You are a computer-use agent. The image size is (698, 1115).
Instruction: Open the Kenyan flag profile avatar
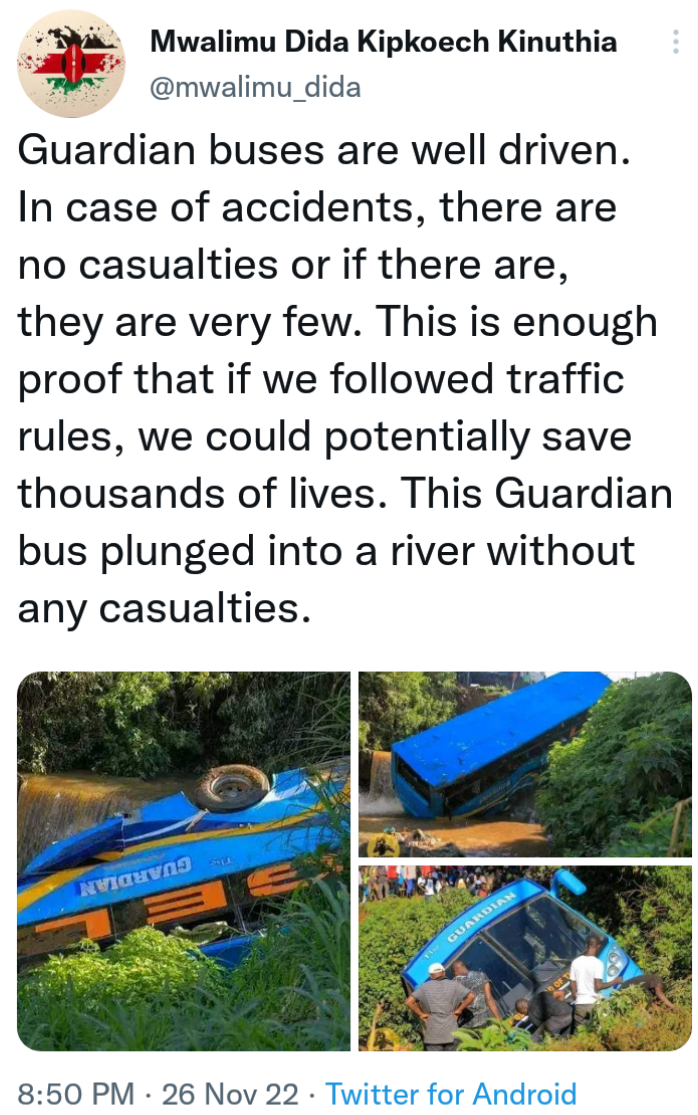click(70, 65)
